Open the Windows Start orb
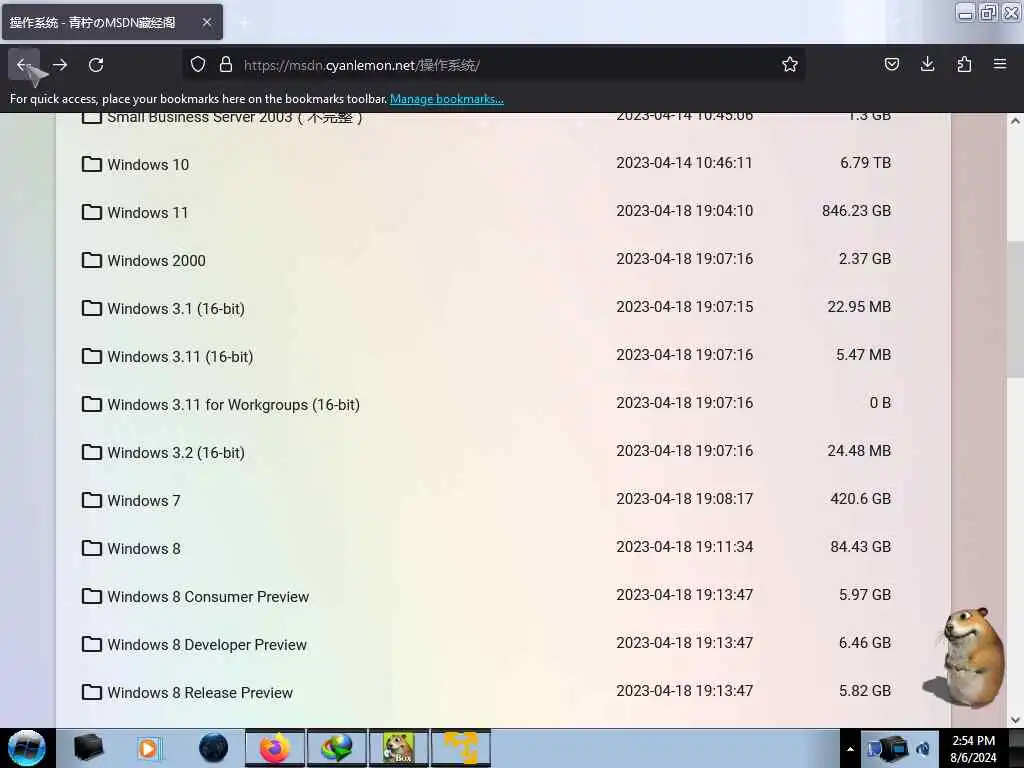Screen dimensions: 1024x768 pyautogui.click(x=27, y=748)
